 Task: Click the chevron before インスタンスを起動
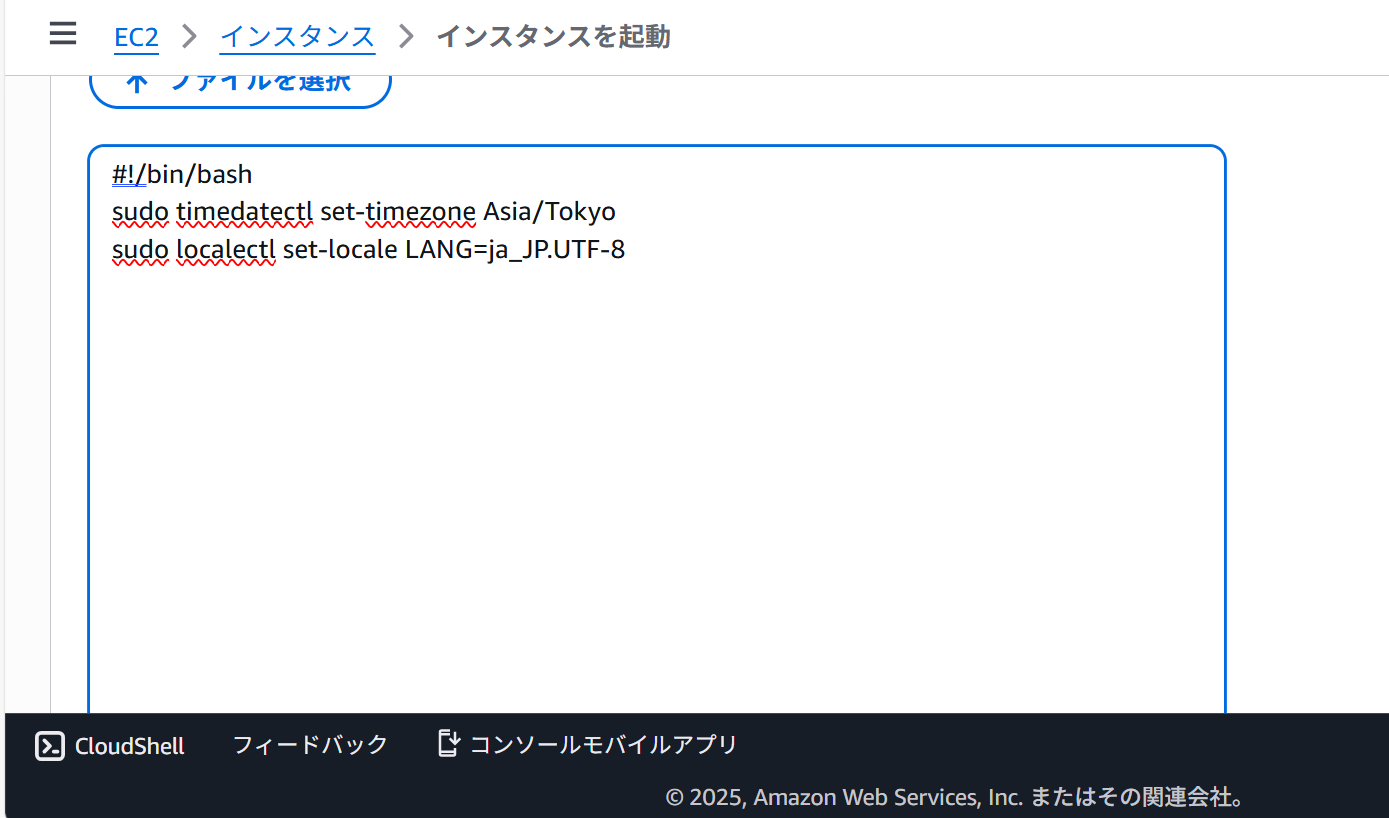coord(405,36)
